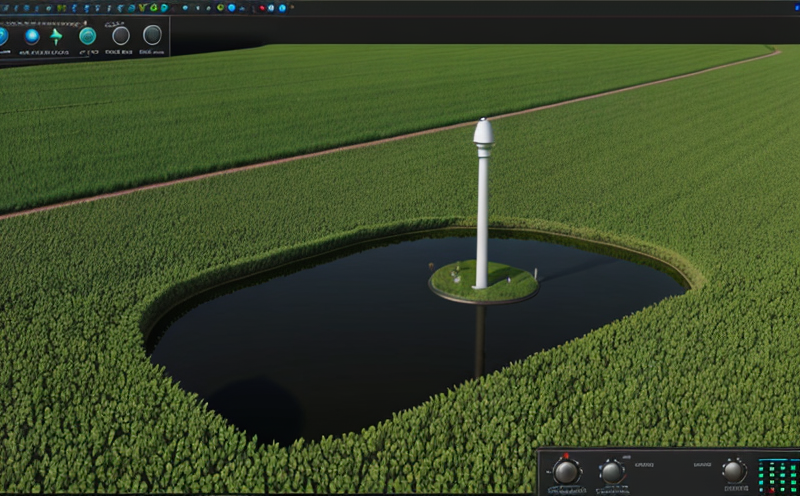The width and height of the screenshot is (800, 496).
Task: Select the green arrow-shaped icon in top-left panel
Action: point(57,36)
